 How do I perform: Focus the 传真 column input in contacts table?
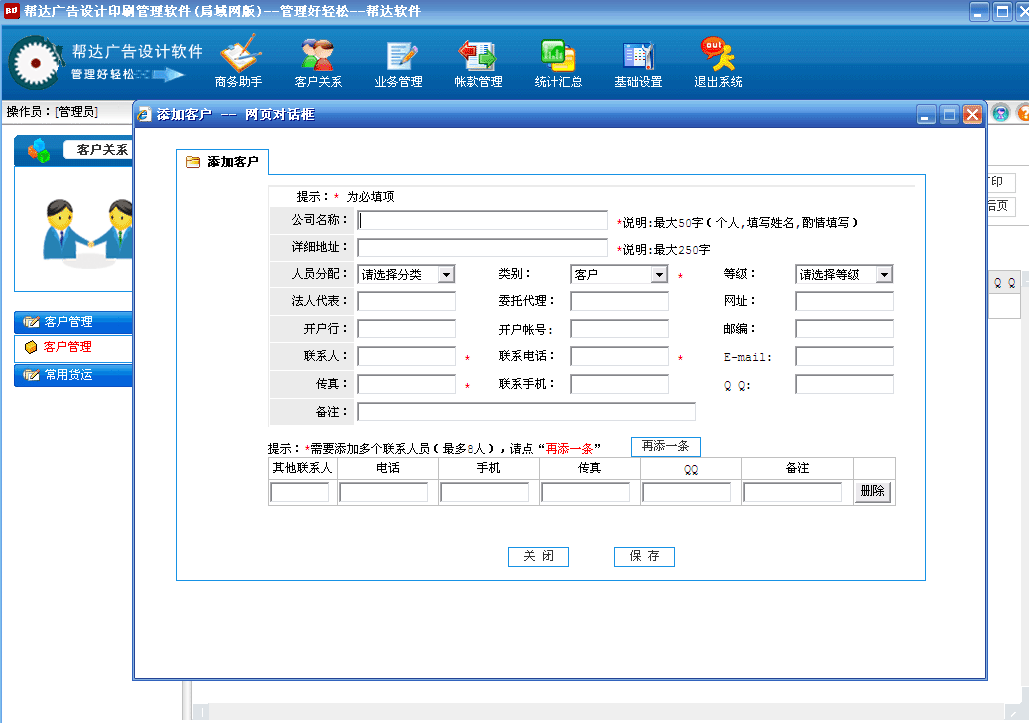coord(585,492)
